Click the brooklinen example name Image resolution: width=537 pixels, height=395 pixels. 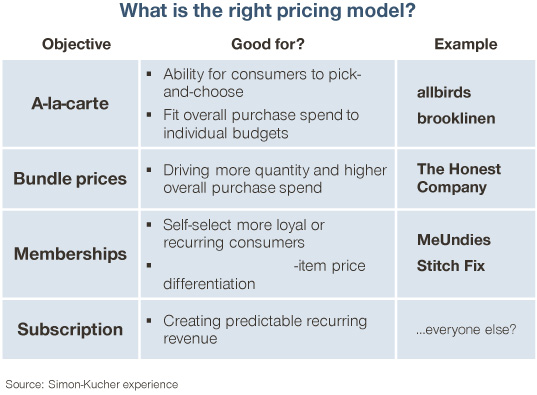point(456,119)
